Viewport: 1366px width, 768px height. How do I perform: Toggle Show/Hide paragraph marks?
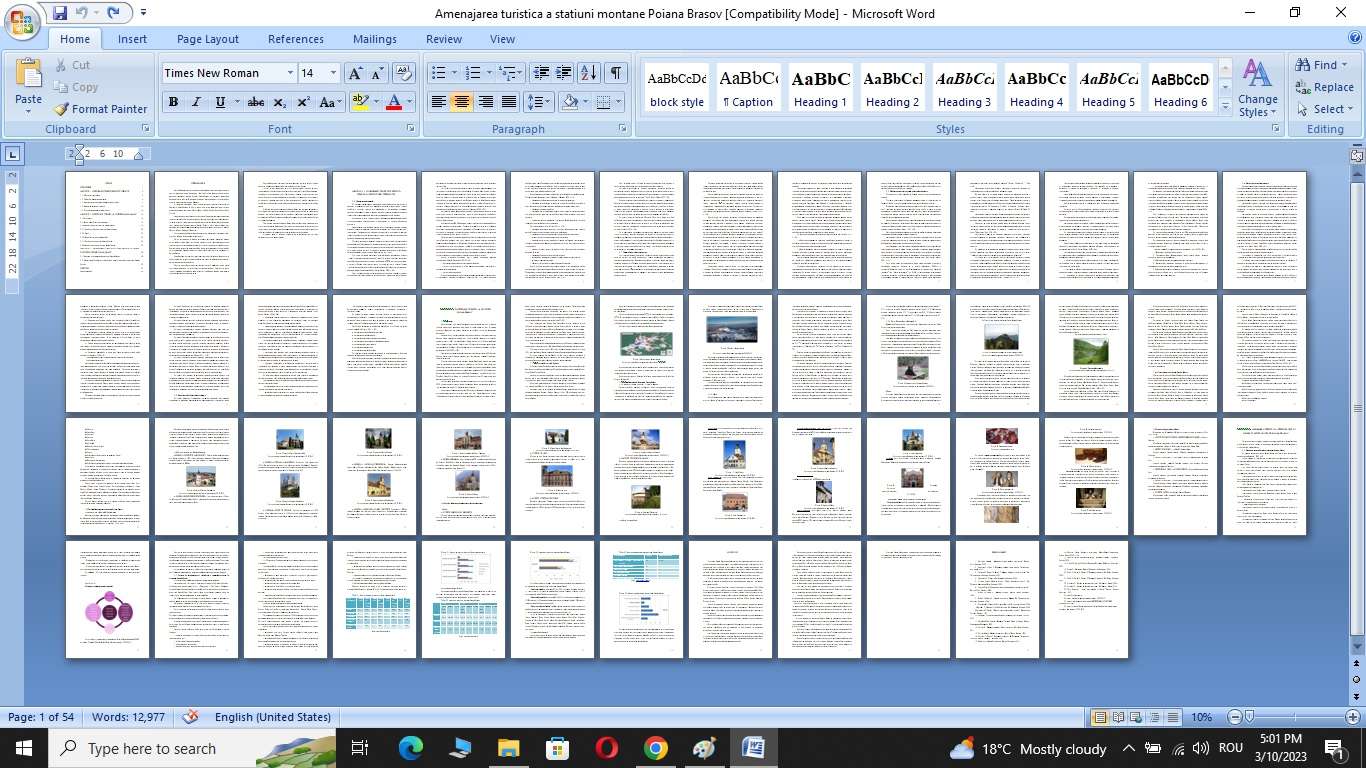(x=616, y=73)
